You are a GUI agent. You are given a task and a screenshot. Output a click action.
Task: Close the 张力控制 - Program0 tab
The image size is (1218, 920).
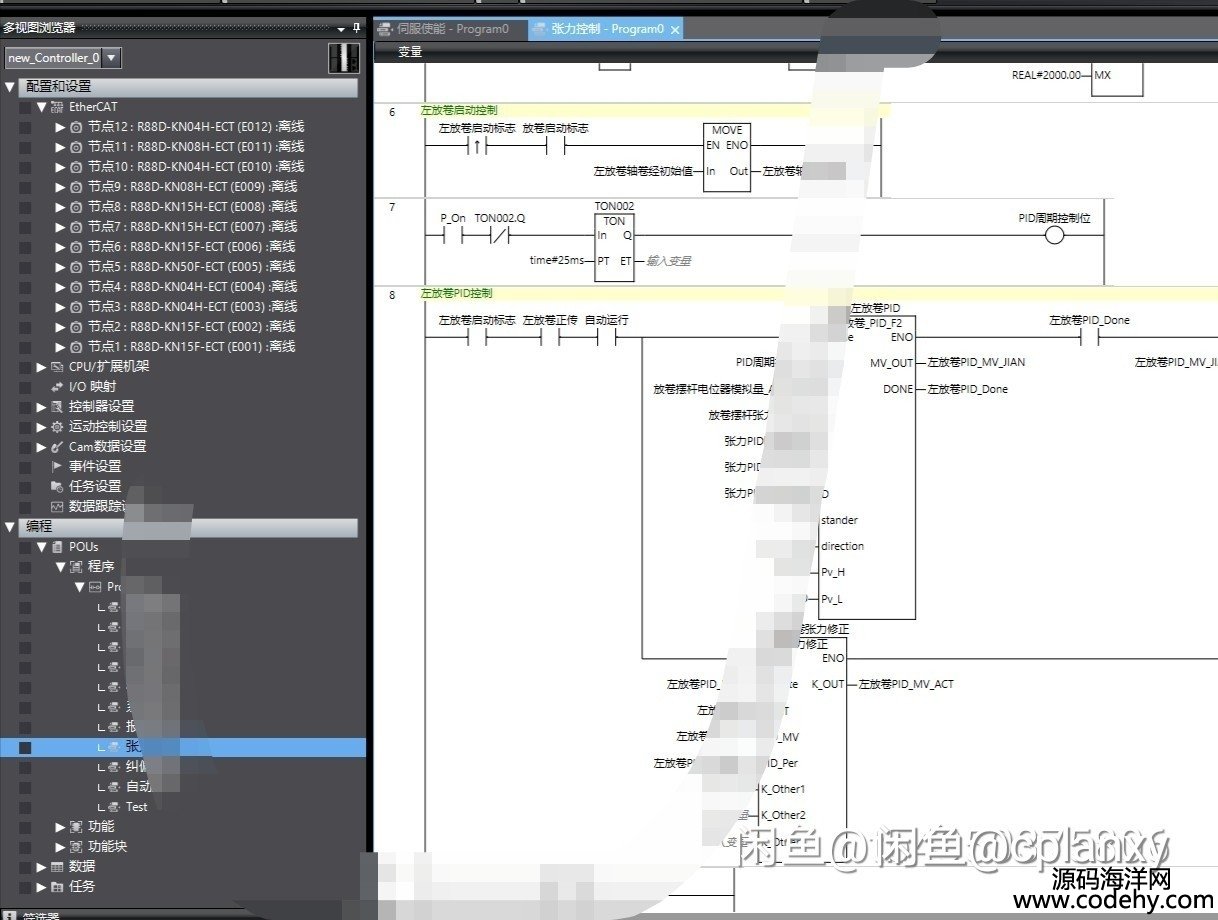point(675,30)
